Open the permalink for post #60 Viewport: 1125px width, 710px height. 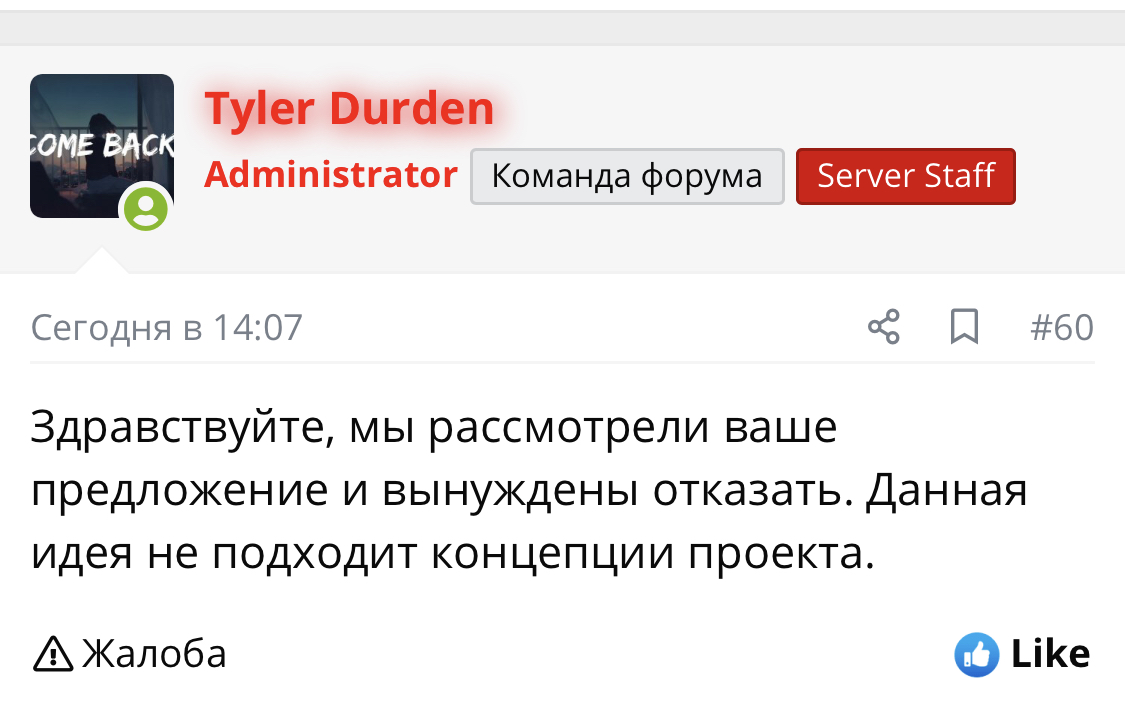1062,328
